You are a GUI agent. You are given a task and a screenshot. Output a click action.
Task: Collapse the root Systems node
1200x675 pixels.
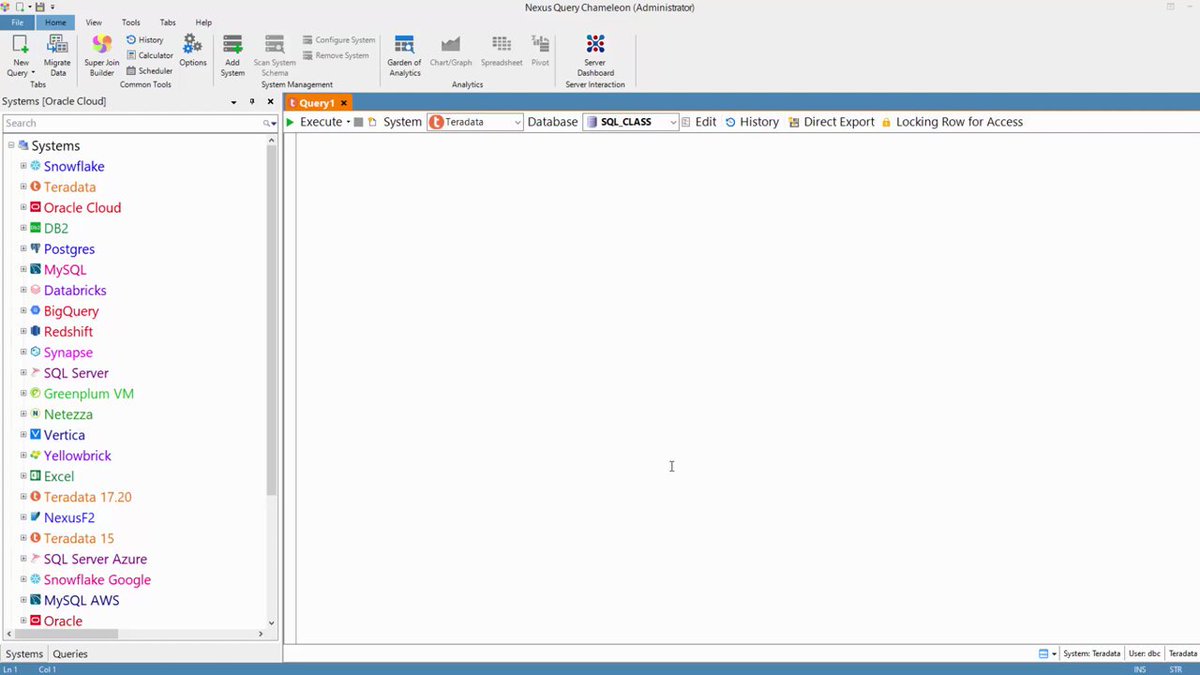tap(11, 145)
